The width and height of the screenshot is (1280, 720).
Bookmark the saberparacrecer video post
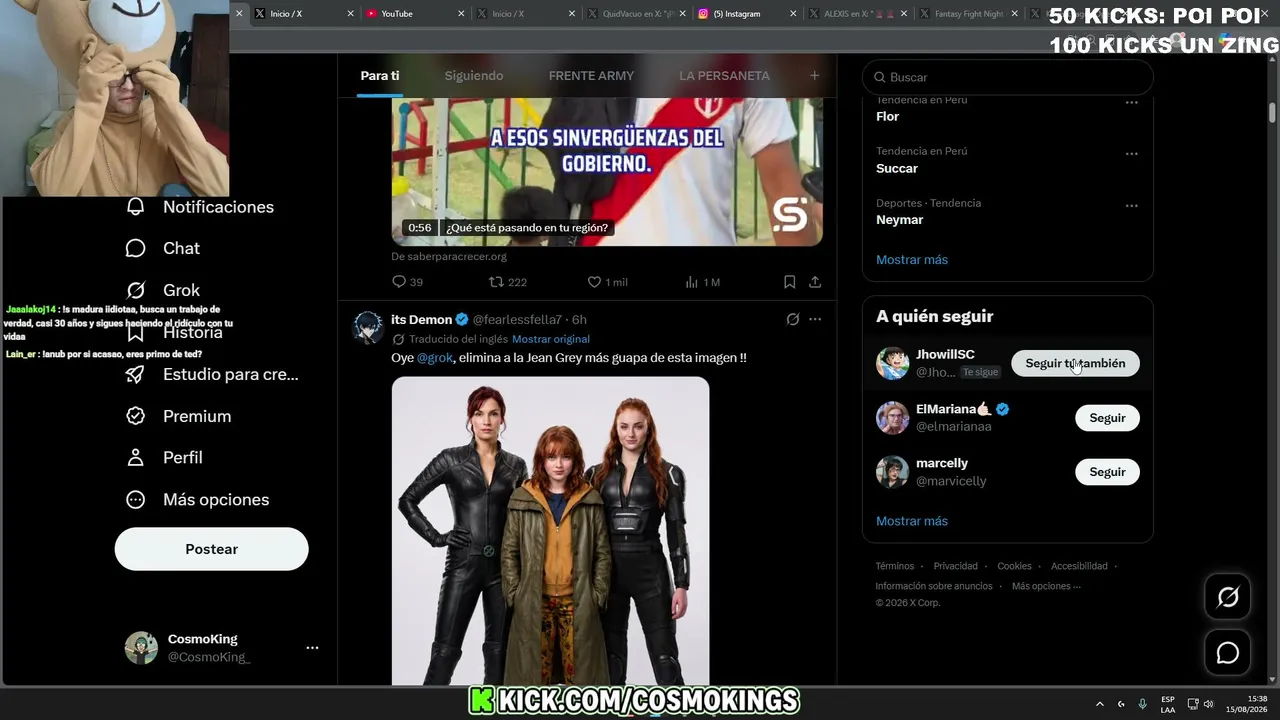[x=789, y=282]
